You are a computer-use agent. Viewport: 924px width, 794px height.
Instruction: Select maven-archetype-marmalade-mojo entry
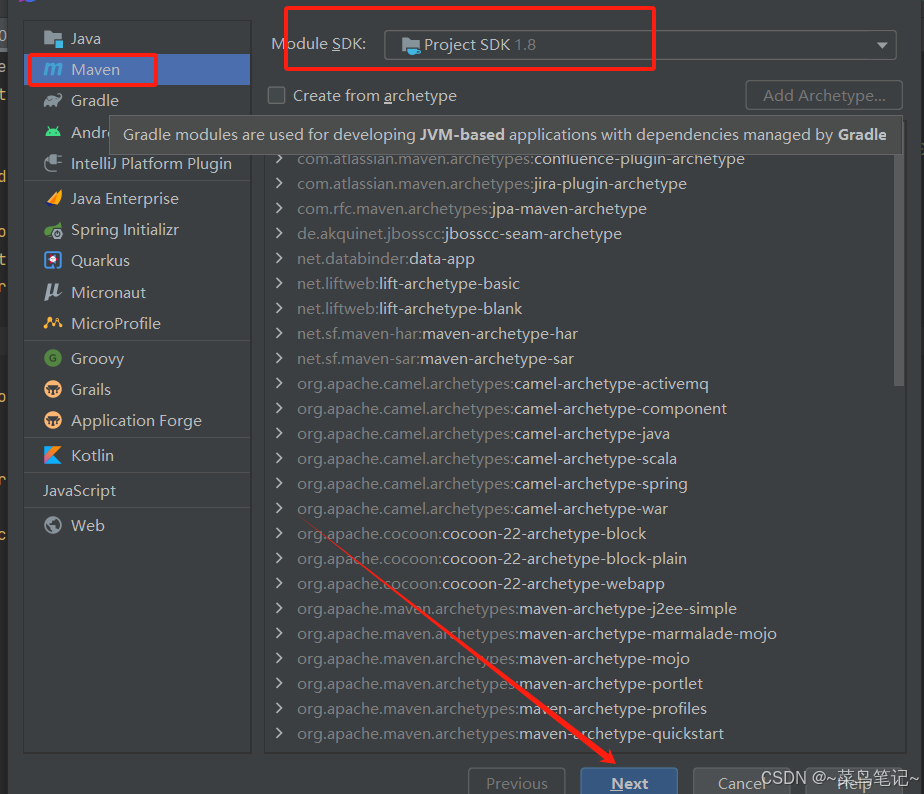point(537,633)
